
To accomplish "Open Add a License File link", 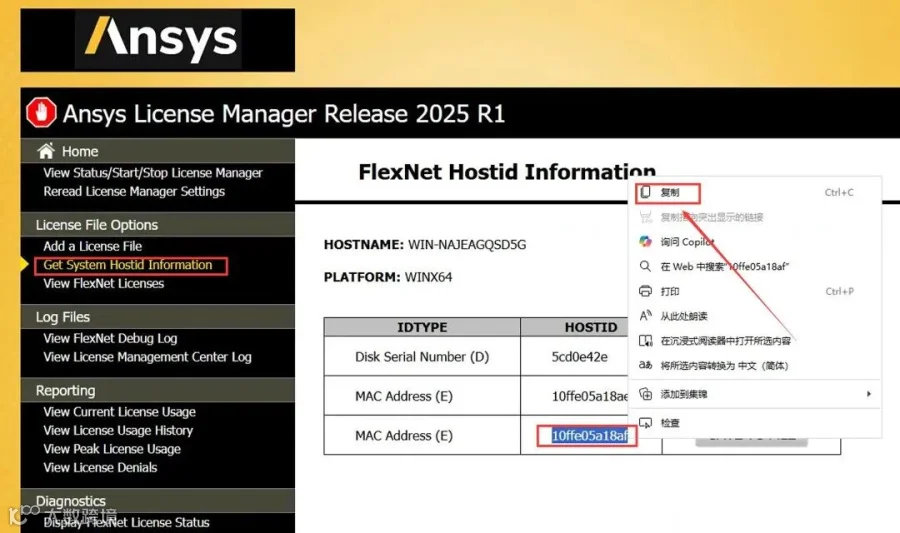I will [x=92, y=246].
